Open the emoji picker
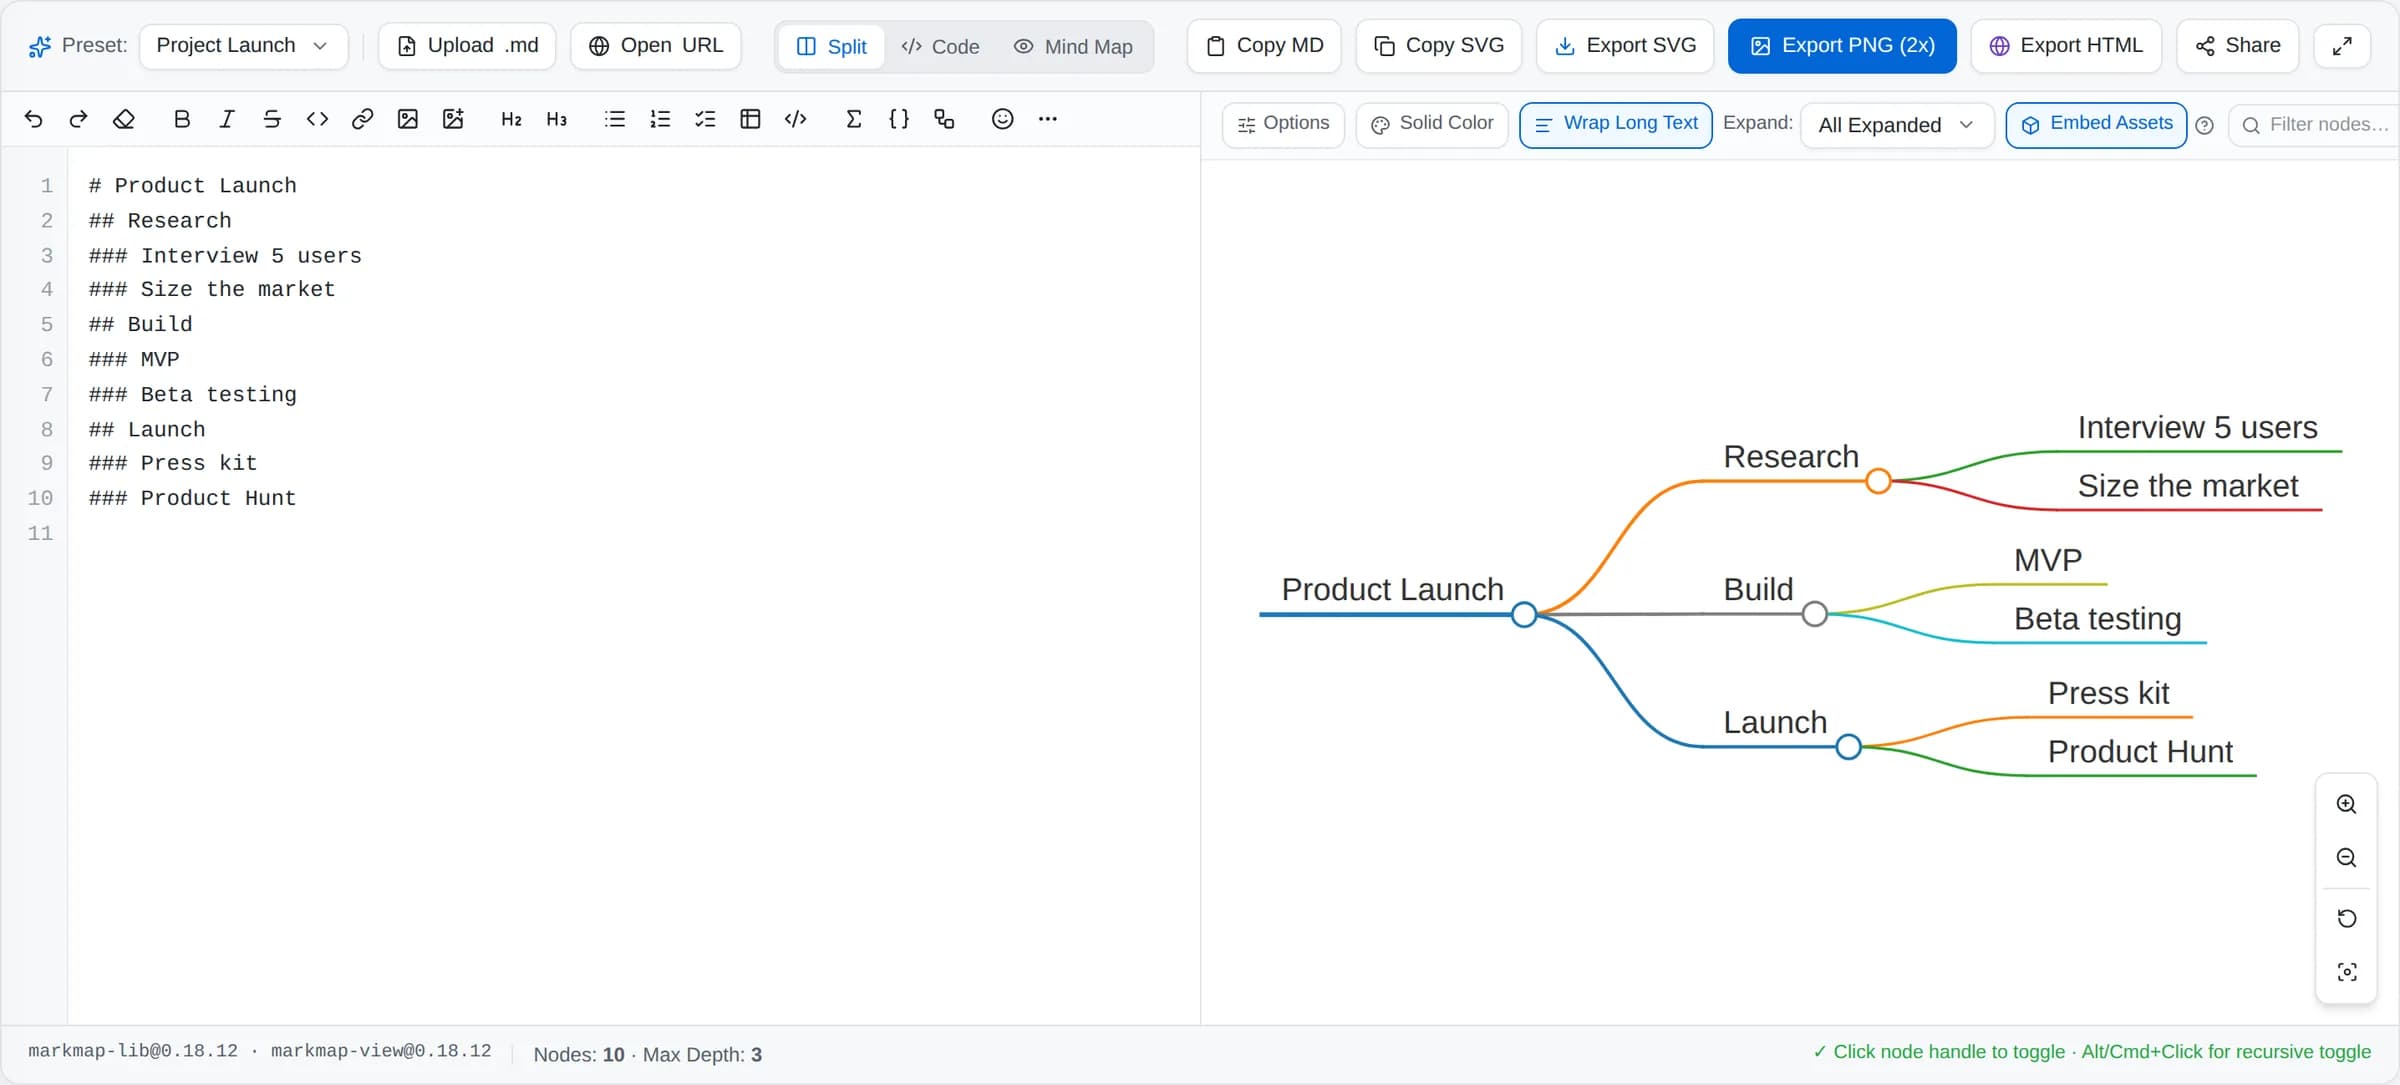The width and height of the screenshot is (2400, 1085). pyautogui.click(x=1002, y=119)
